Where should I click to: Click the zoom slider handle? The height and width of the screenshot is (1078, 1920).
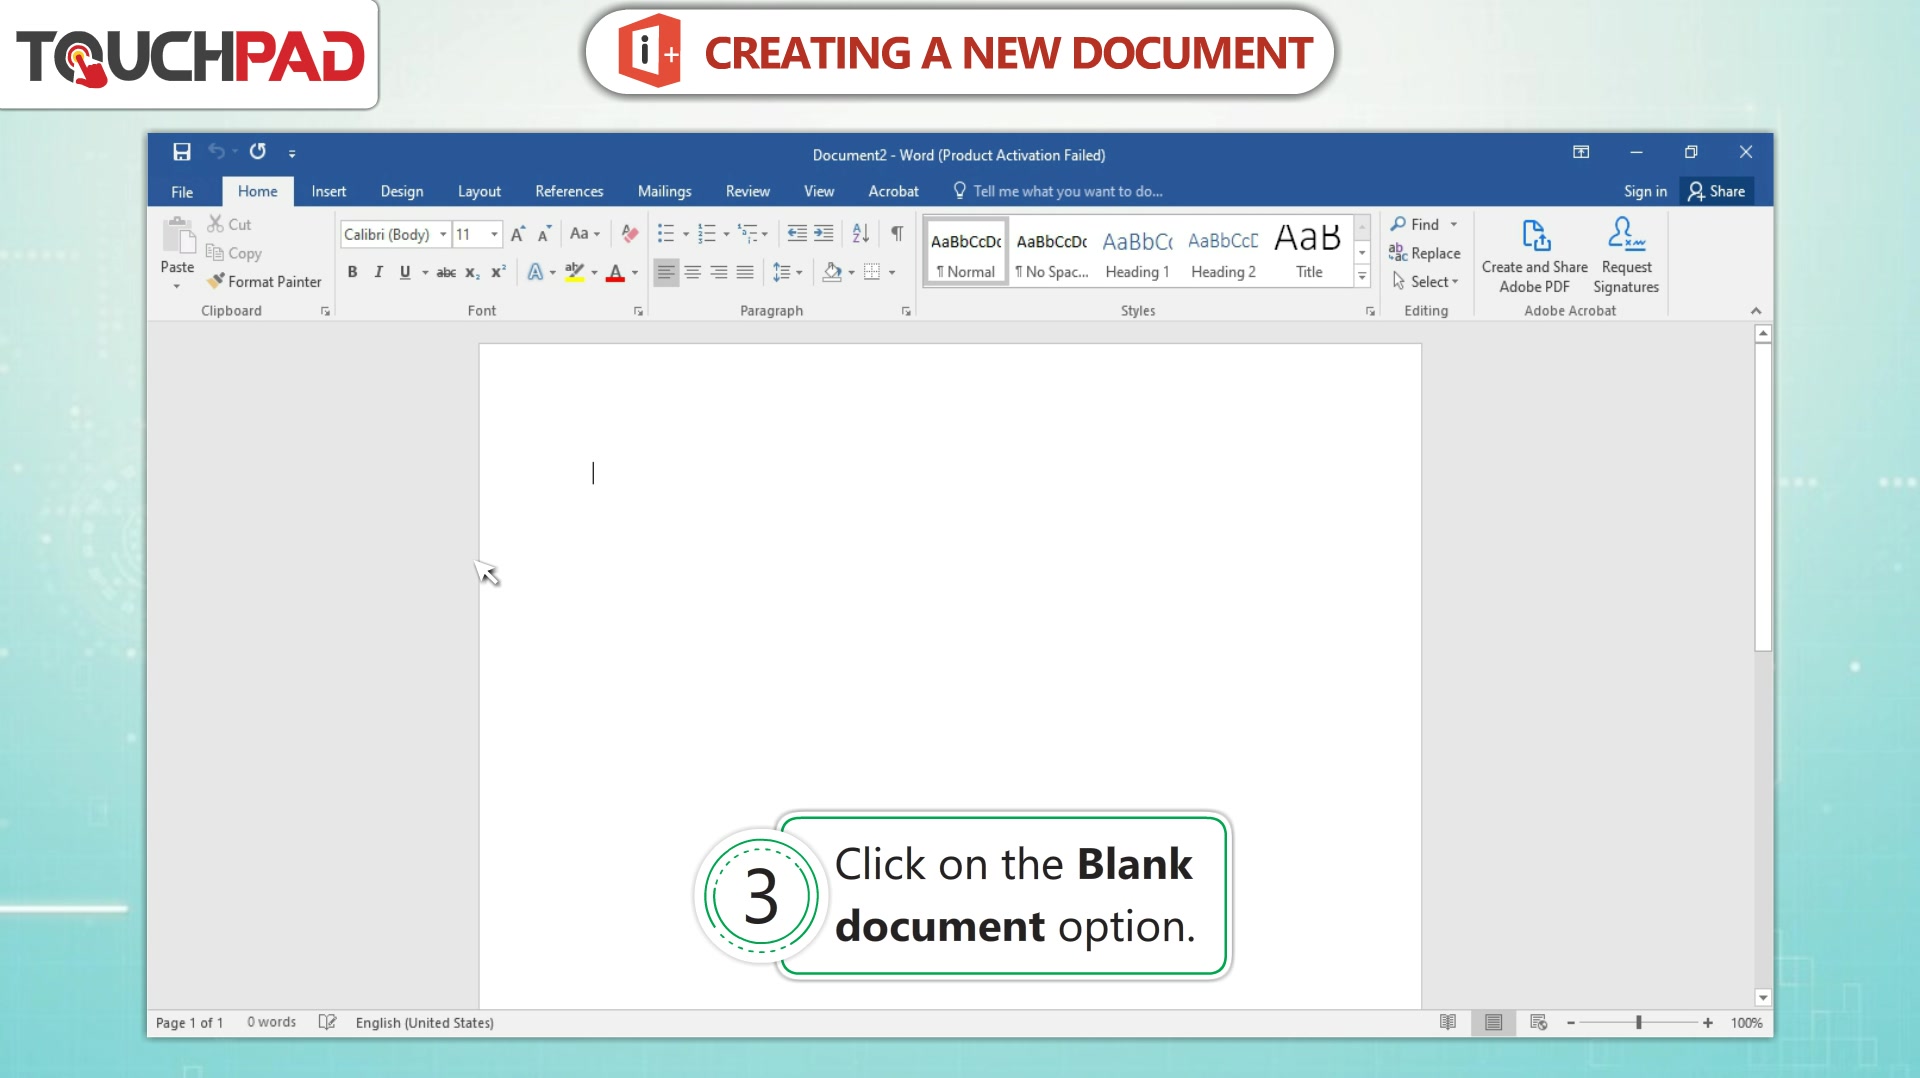[x=1639, y=1022]
